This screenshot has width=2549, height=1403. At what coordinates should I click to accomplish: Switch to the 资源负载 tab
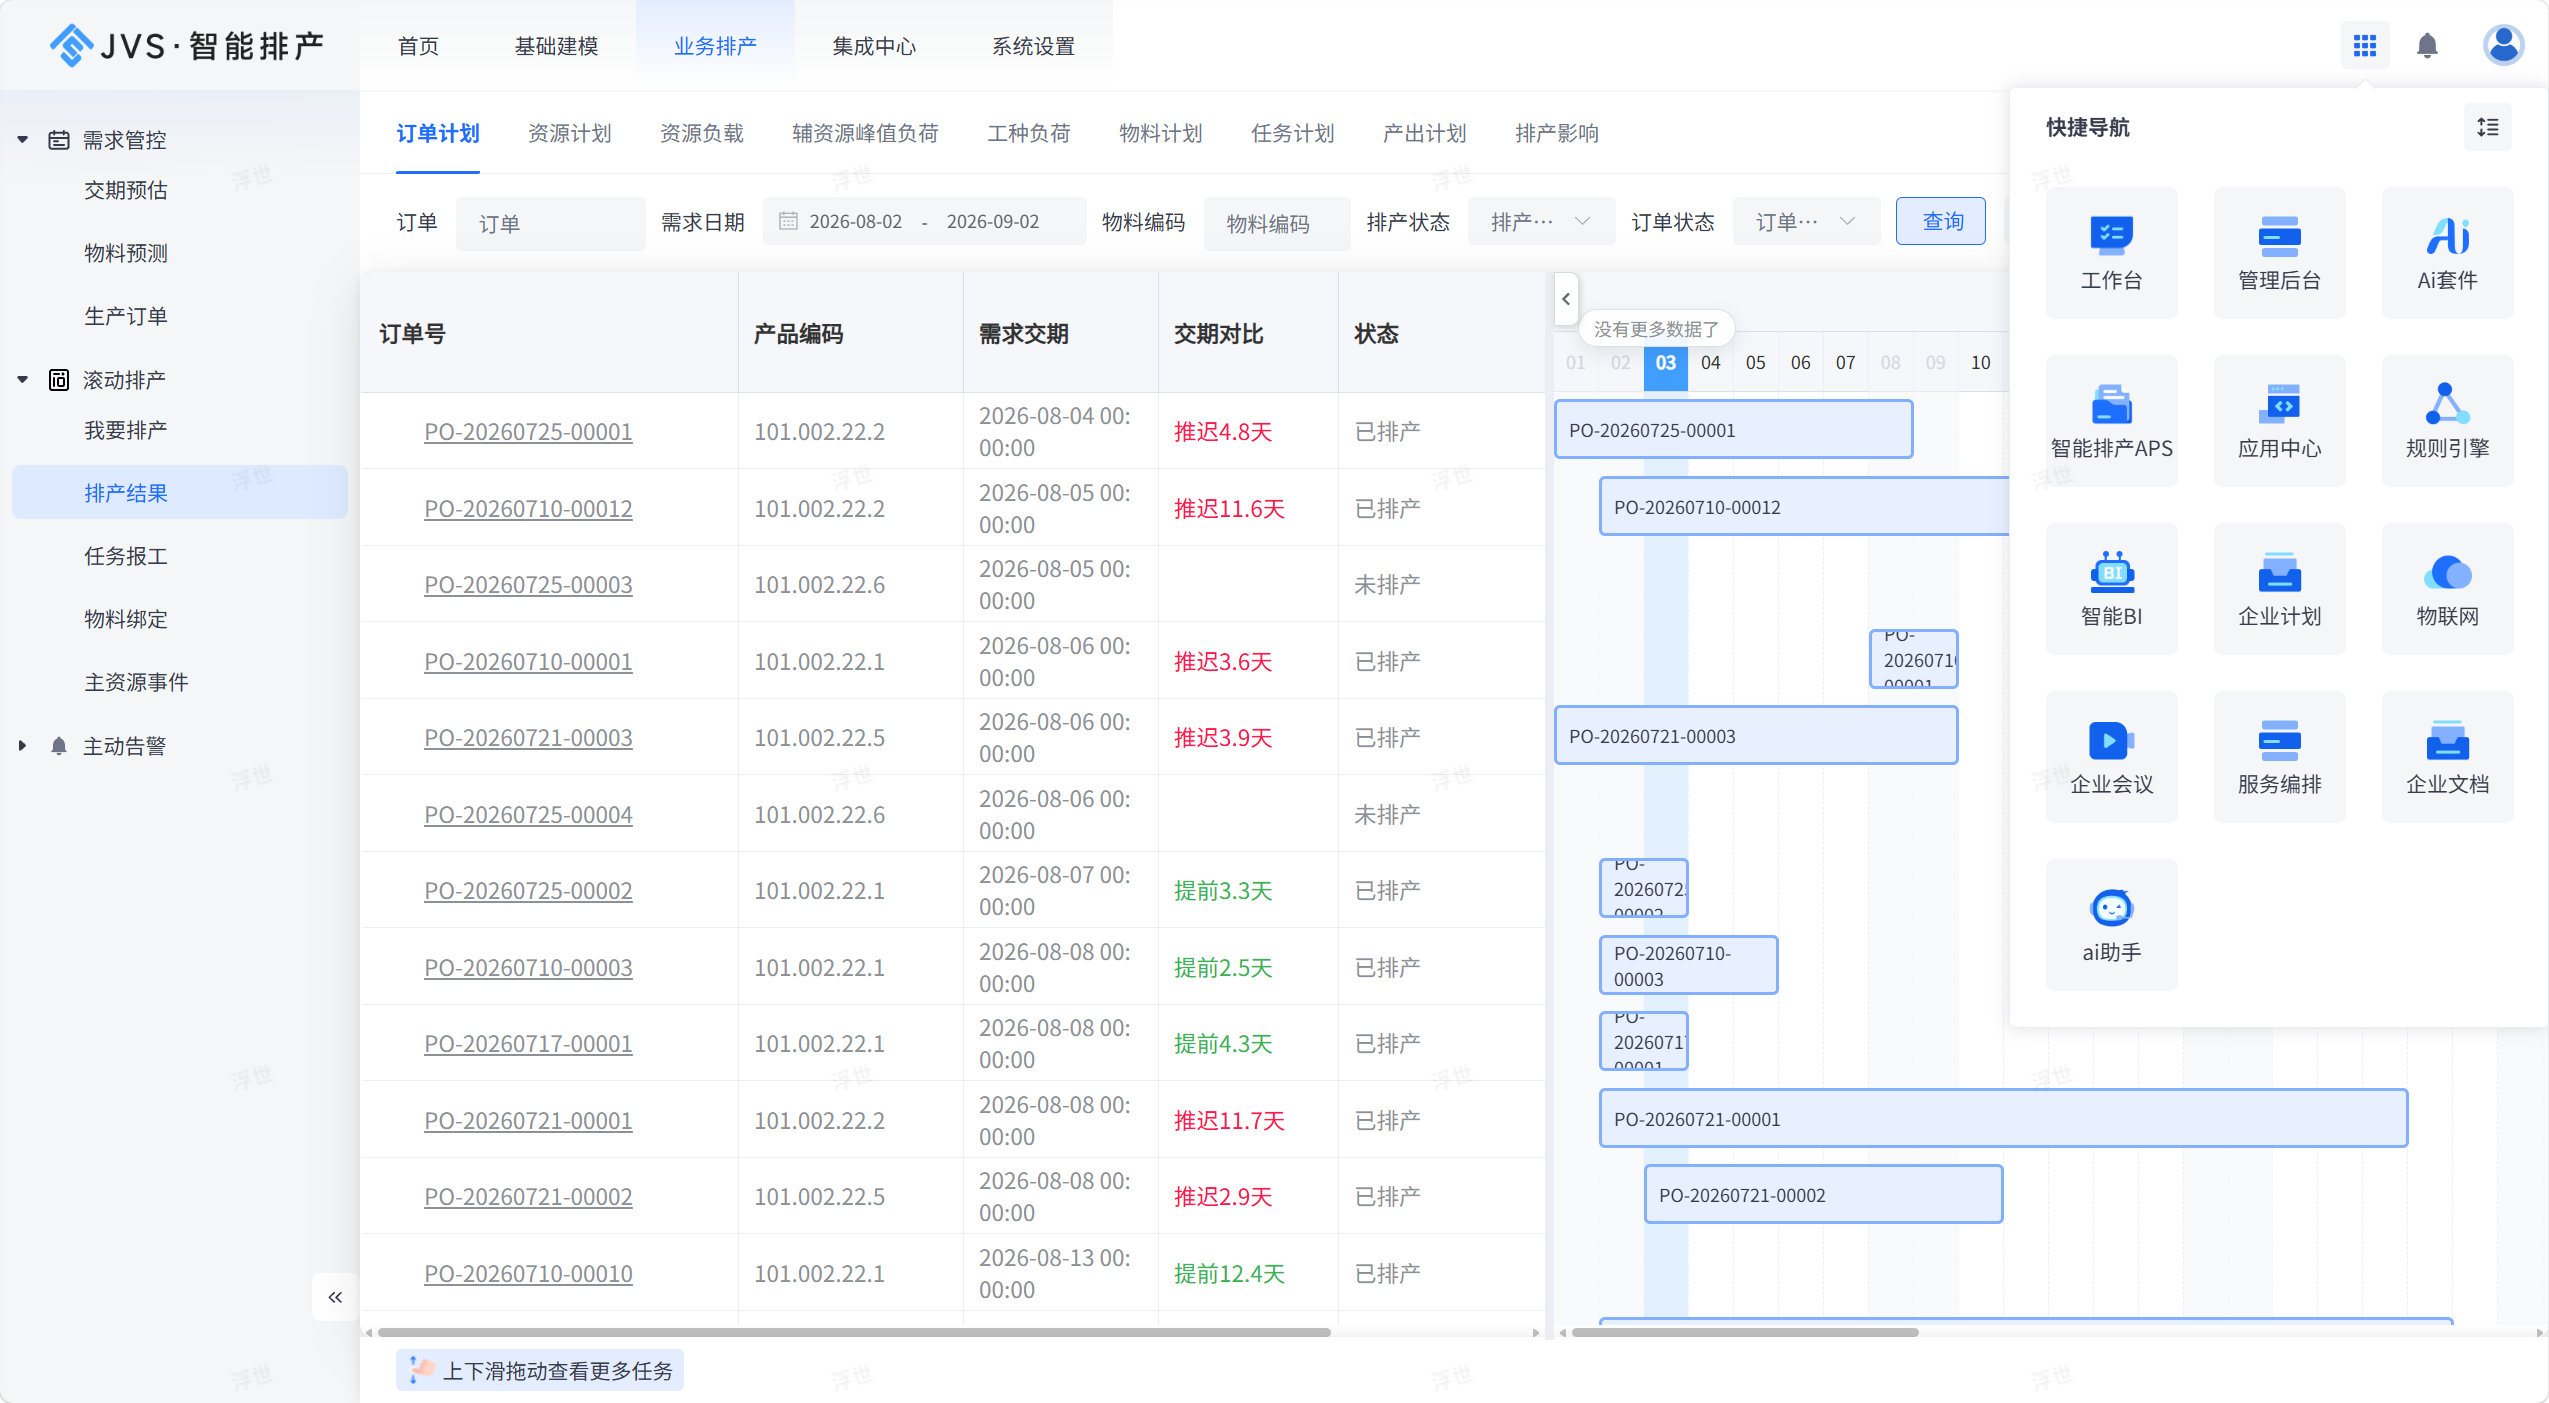coord(701,133)
